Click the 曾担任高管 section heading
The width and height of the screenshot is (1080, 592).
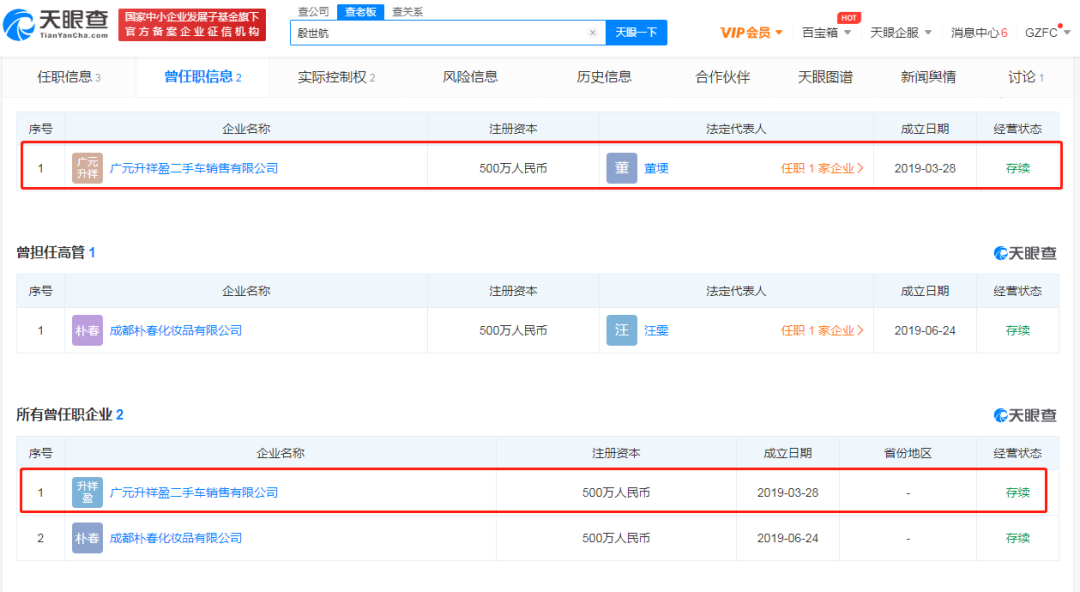[x=56, y=252]
